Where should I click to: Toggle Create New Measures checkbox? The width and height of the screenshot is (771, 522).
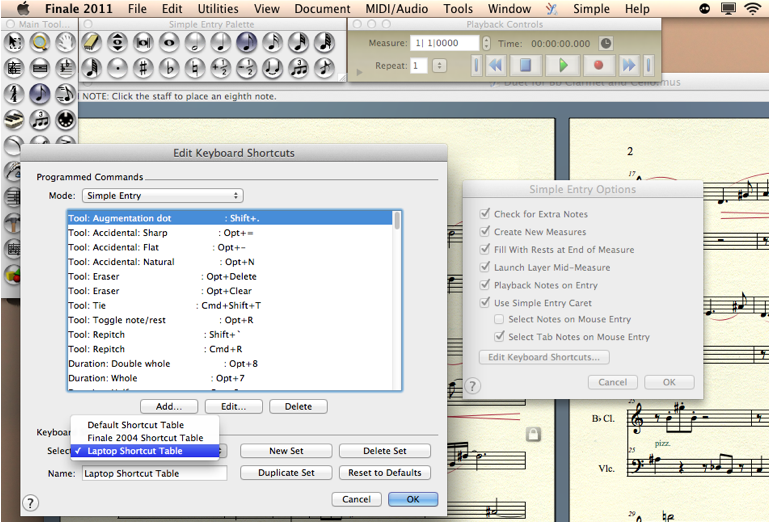point(485,232)
